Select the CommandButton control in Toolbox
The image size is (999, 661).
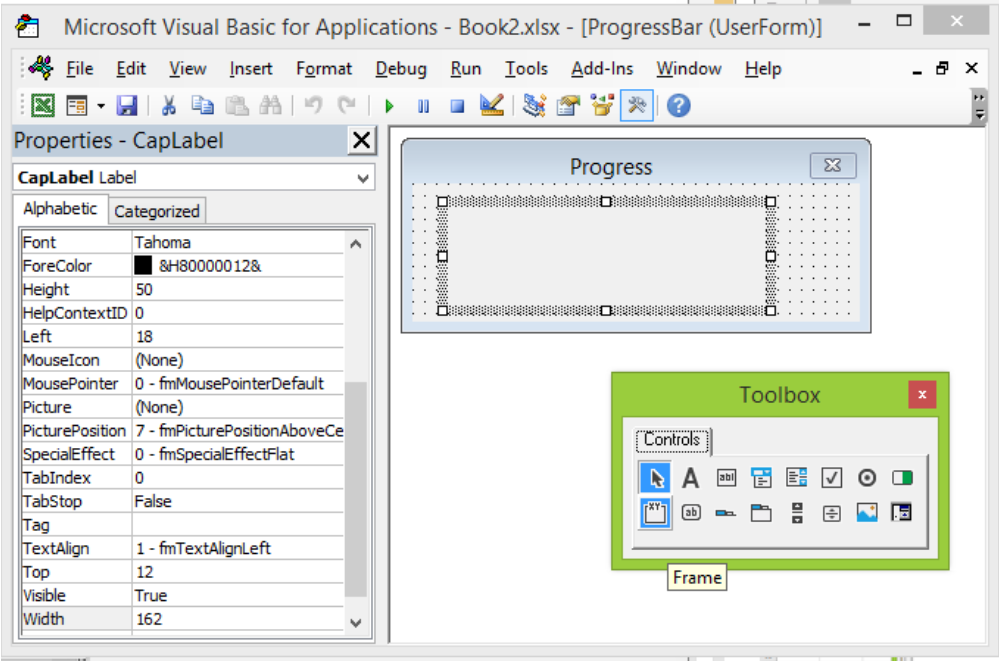pos(691,512)
